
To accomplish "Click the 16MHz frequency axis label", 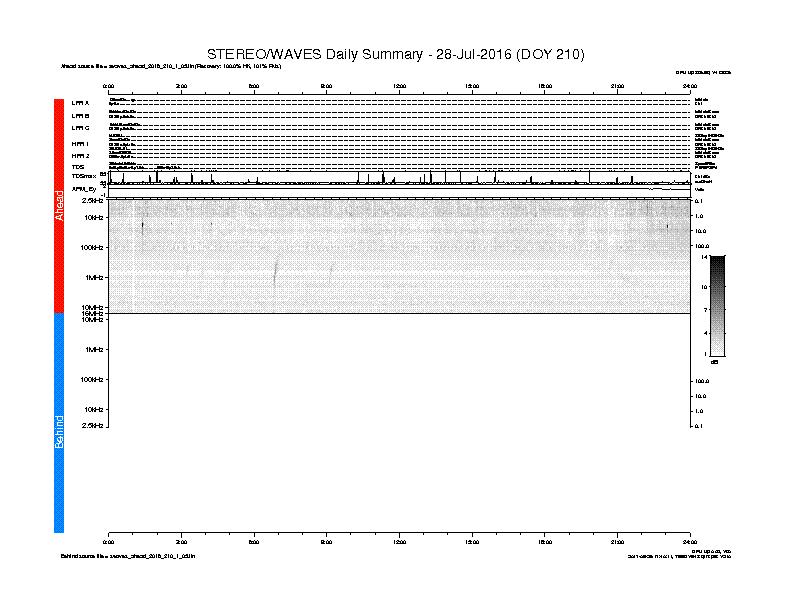I will point(92,314).
